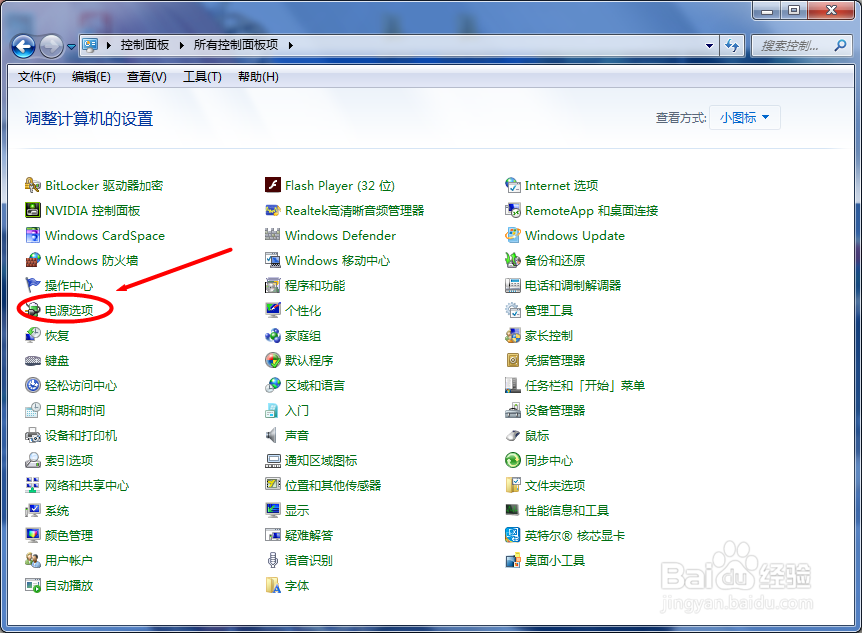Open the 凭据管理器 link
The width and height of the screenshot is (862, 633).
pyautogui.click(x=555, y=361)
